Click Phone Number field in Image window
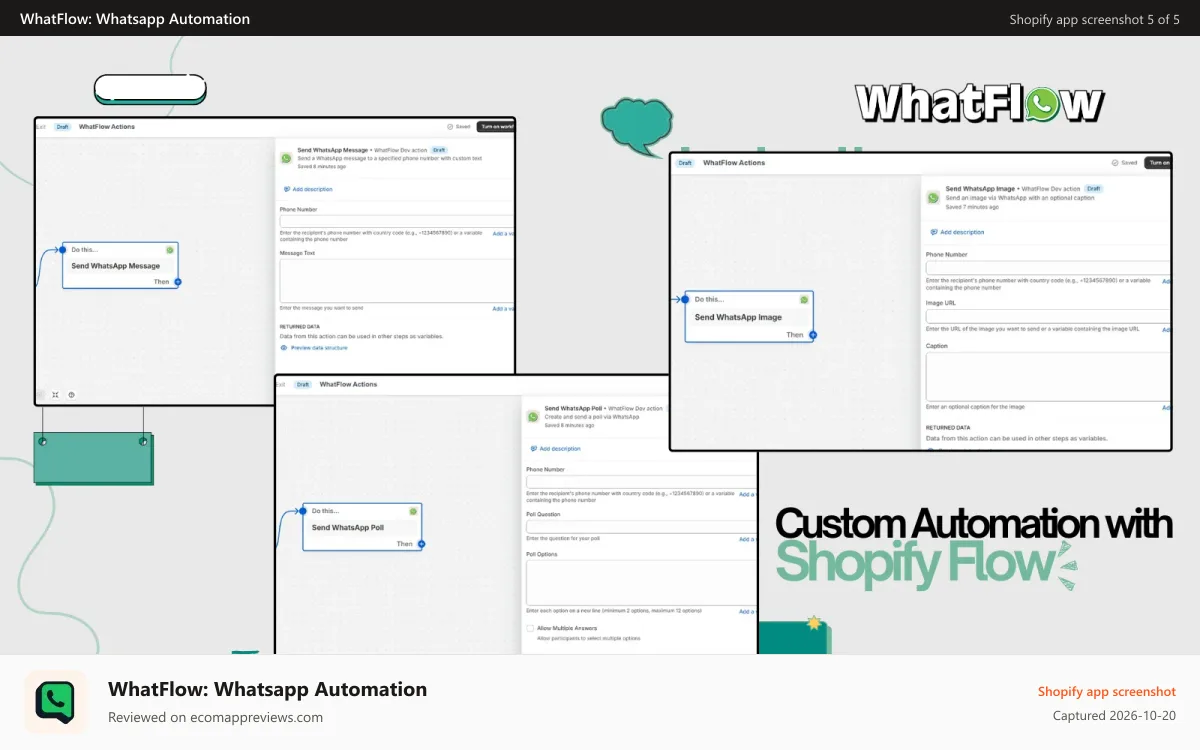The image size is (1200, 750). (1048, 268)
